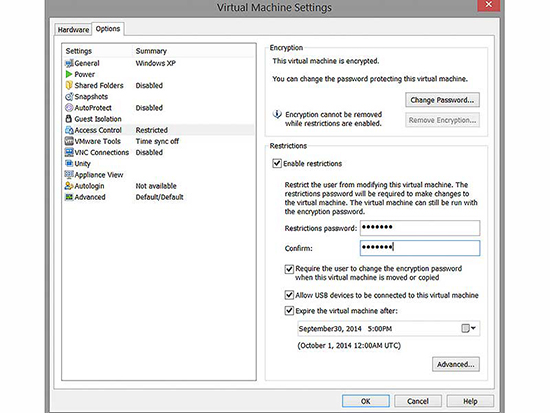Select the General row label
This screenshot has height=413, width=550.
87,63
